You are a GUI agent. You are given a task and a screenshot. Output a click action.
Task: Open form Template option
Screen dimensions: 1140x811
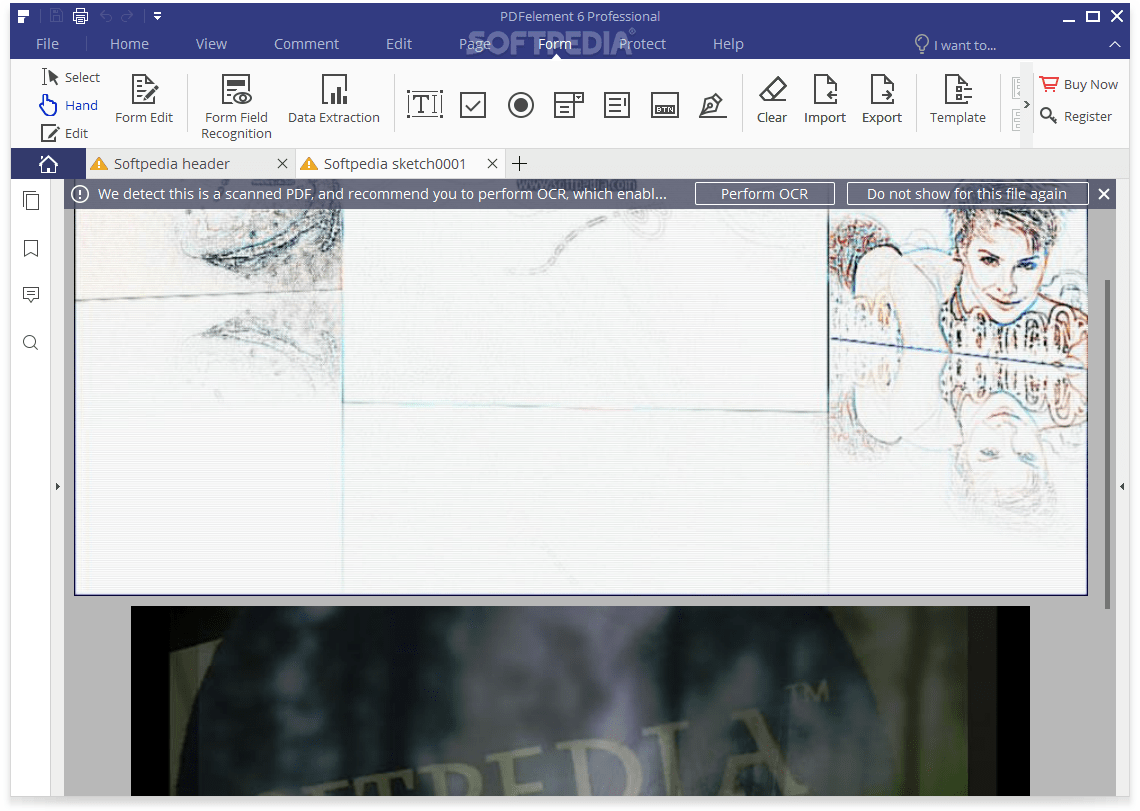pyautogui.click(x=958, y=99)
